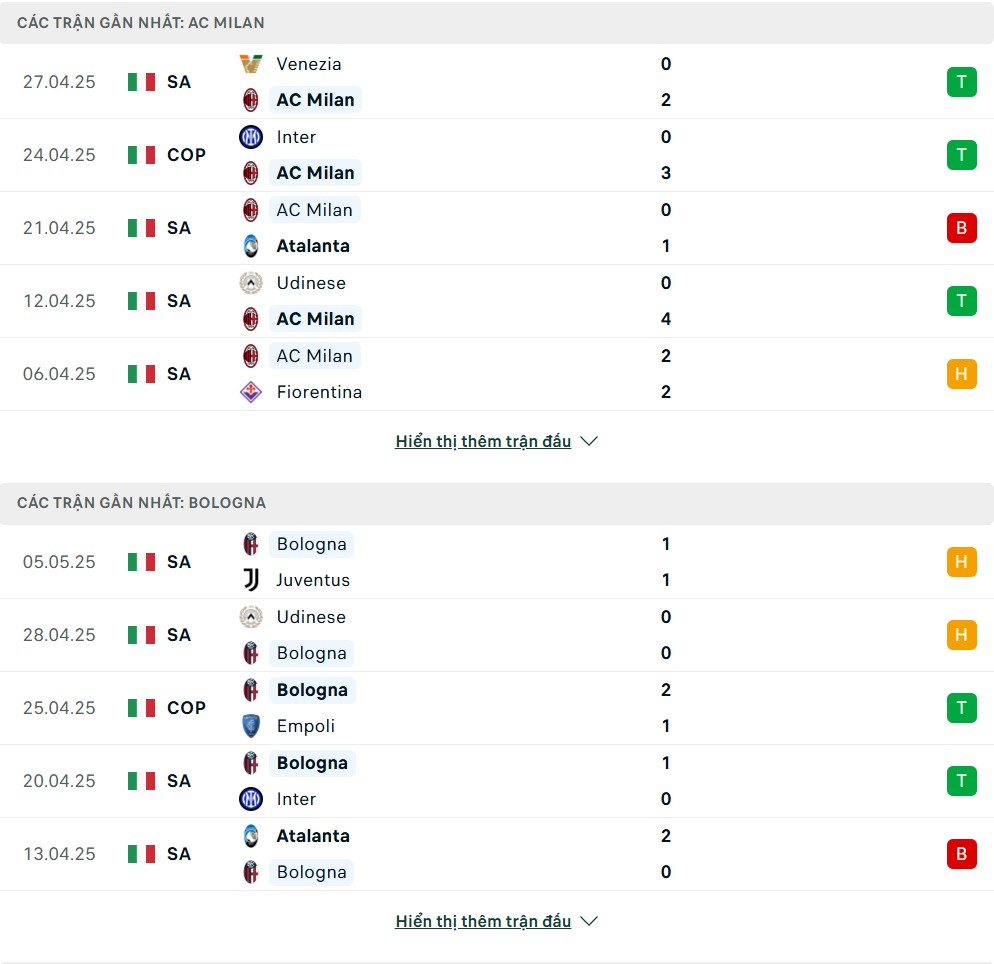Viewport: 994px width, 964px height.
Task: Click the green T badge for Venezia match
Action: tap(961, 82)
